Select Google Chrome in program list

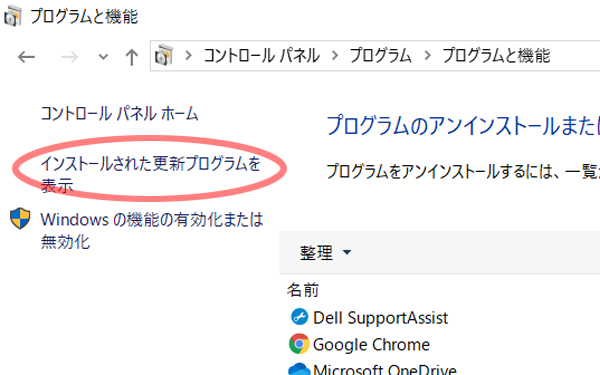371,345
